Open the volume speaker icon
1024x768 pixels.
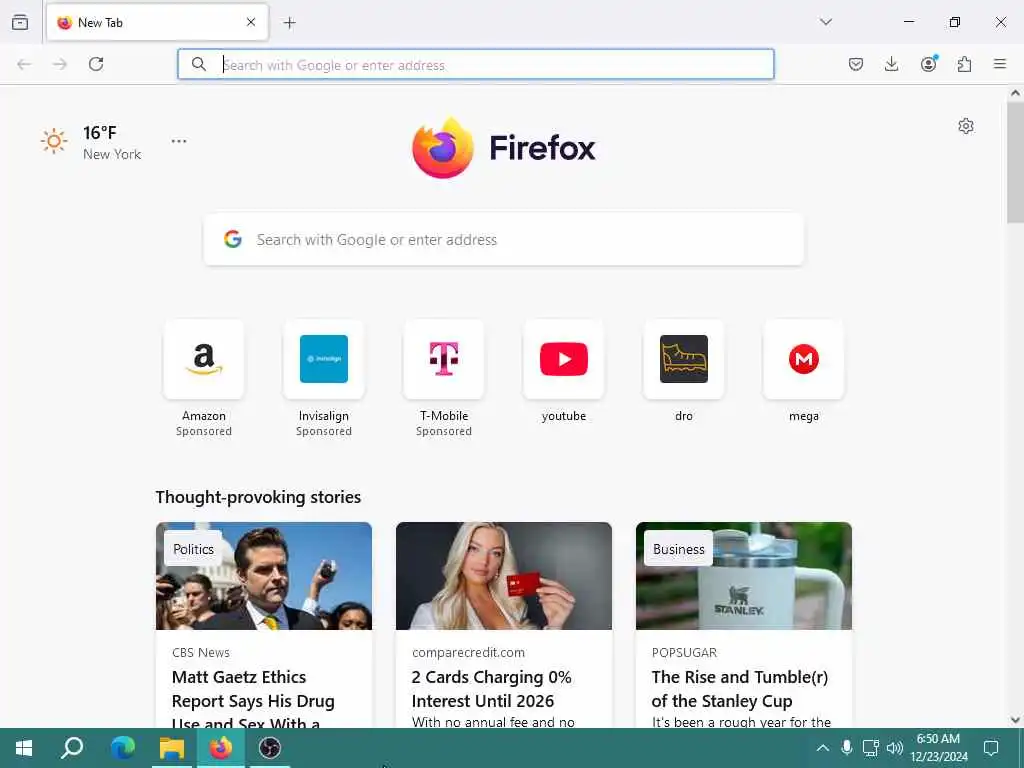click(x=894, y=748)
